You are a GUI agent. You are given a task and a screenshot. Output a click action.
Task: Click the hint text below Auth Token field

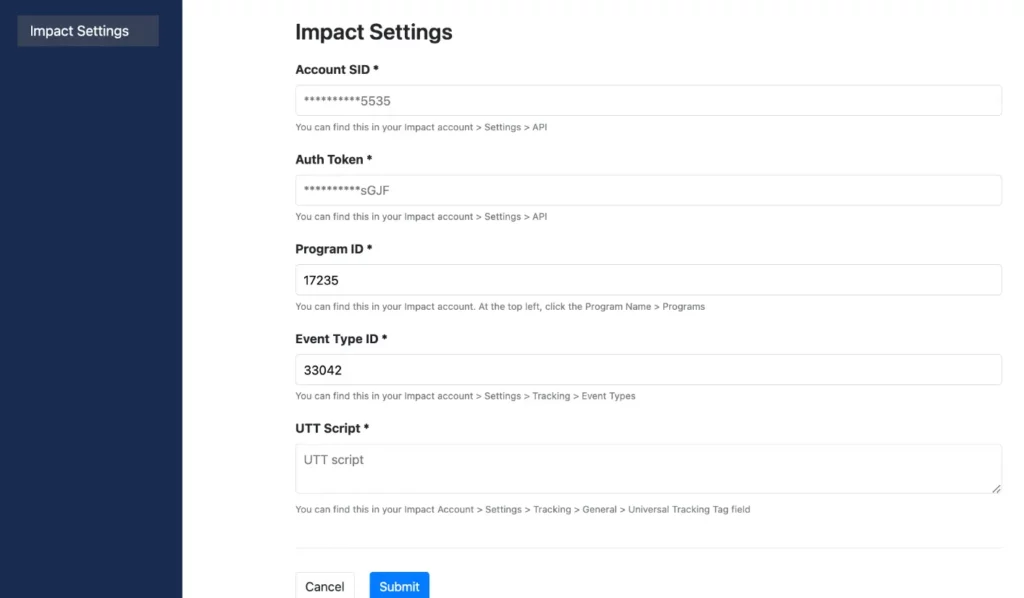point(421,217)
